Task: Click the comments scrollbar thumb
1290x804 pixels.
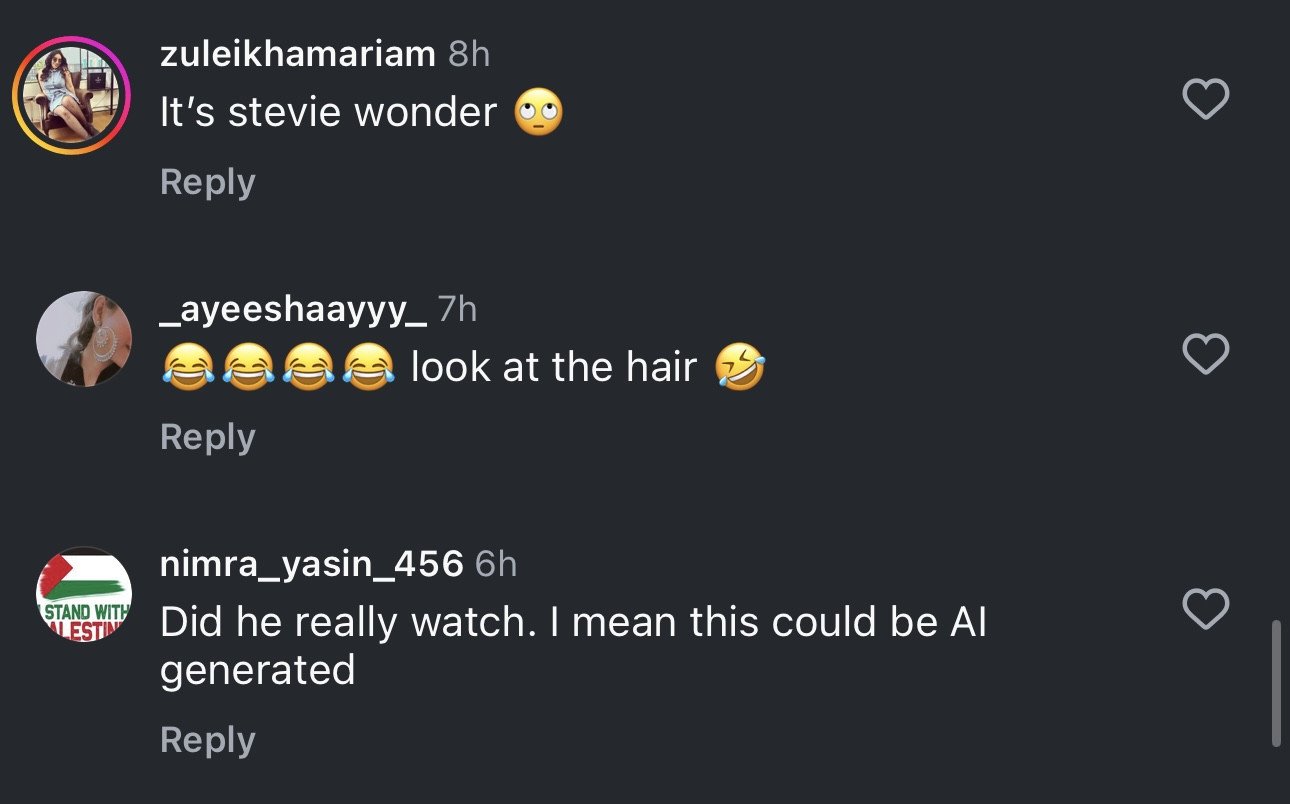Action: [x=1276, y=684]
